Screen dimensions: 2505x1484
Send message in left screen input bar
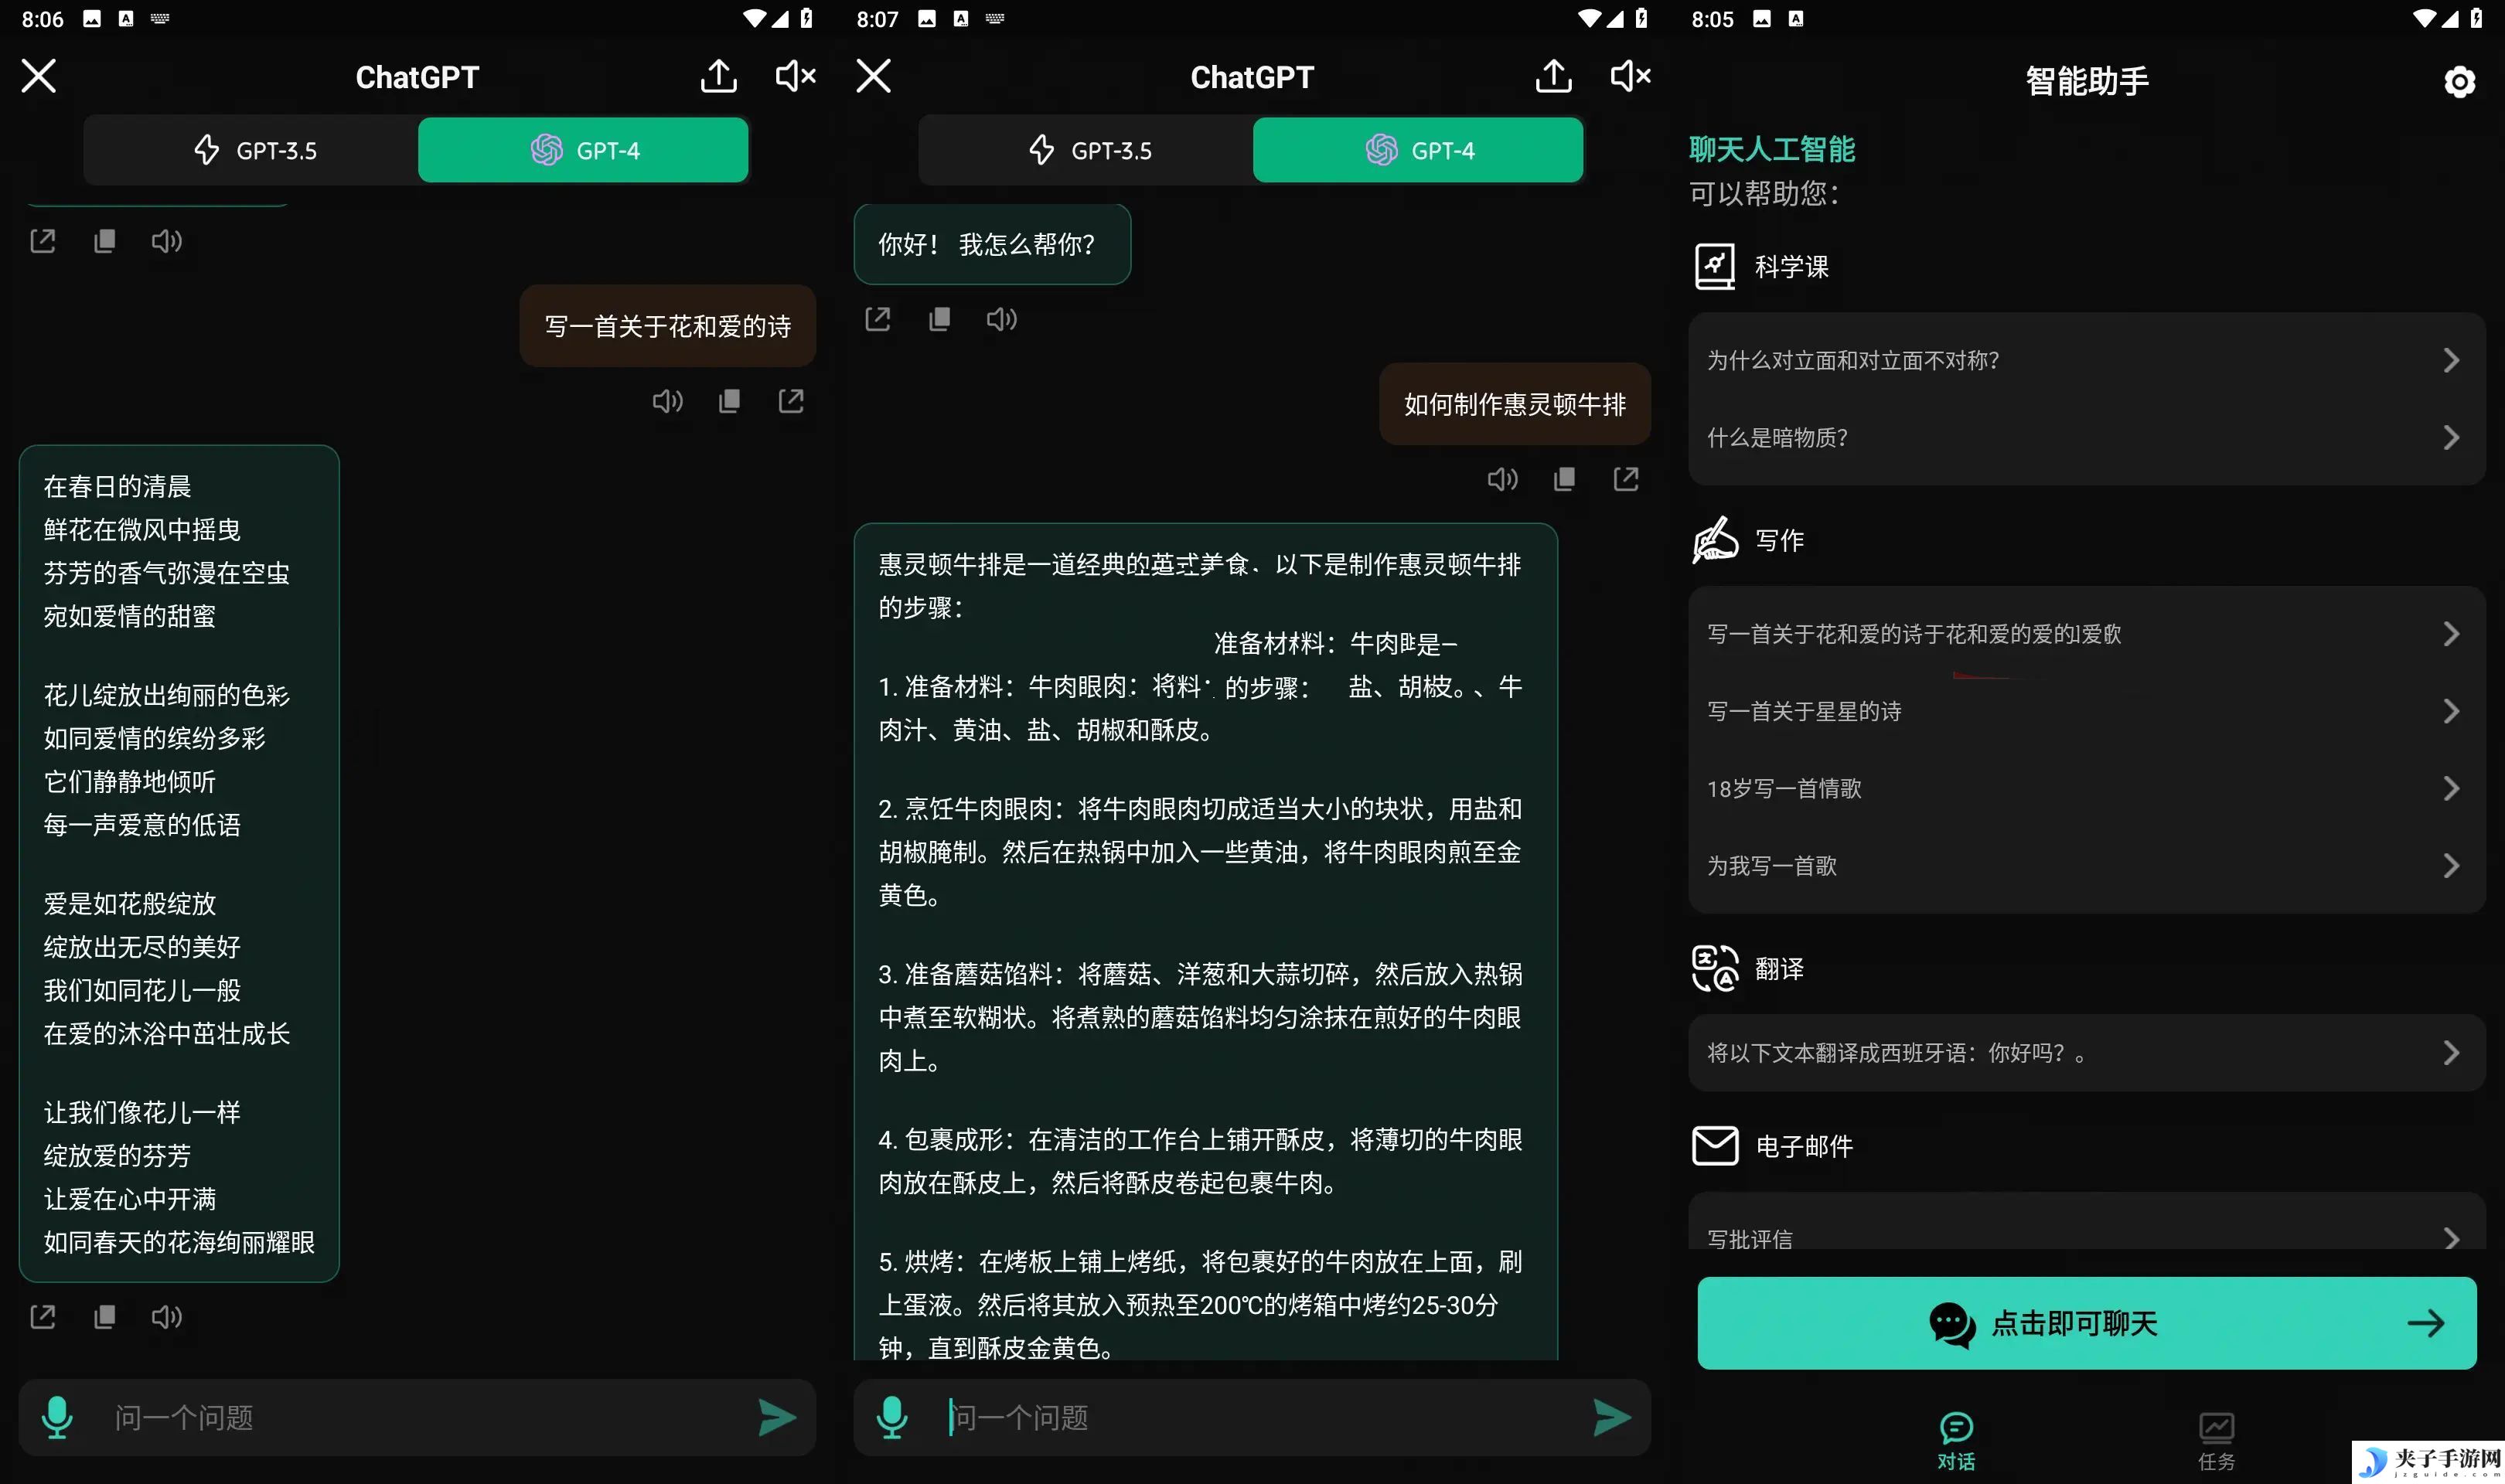pyautogui.click(x=777, y=1417)
